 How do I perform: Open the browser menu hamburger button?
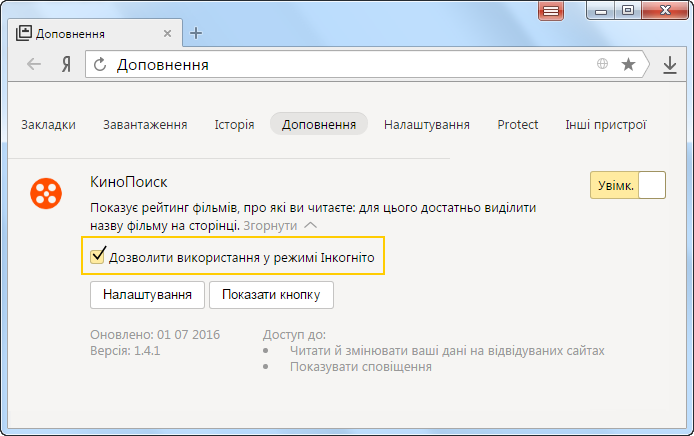tap(551, 11)
